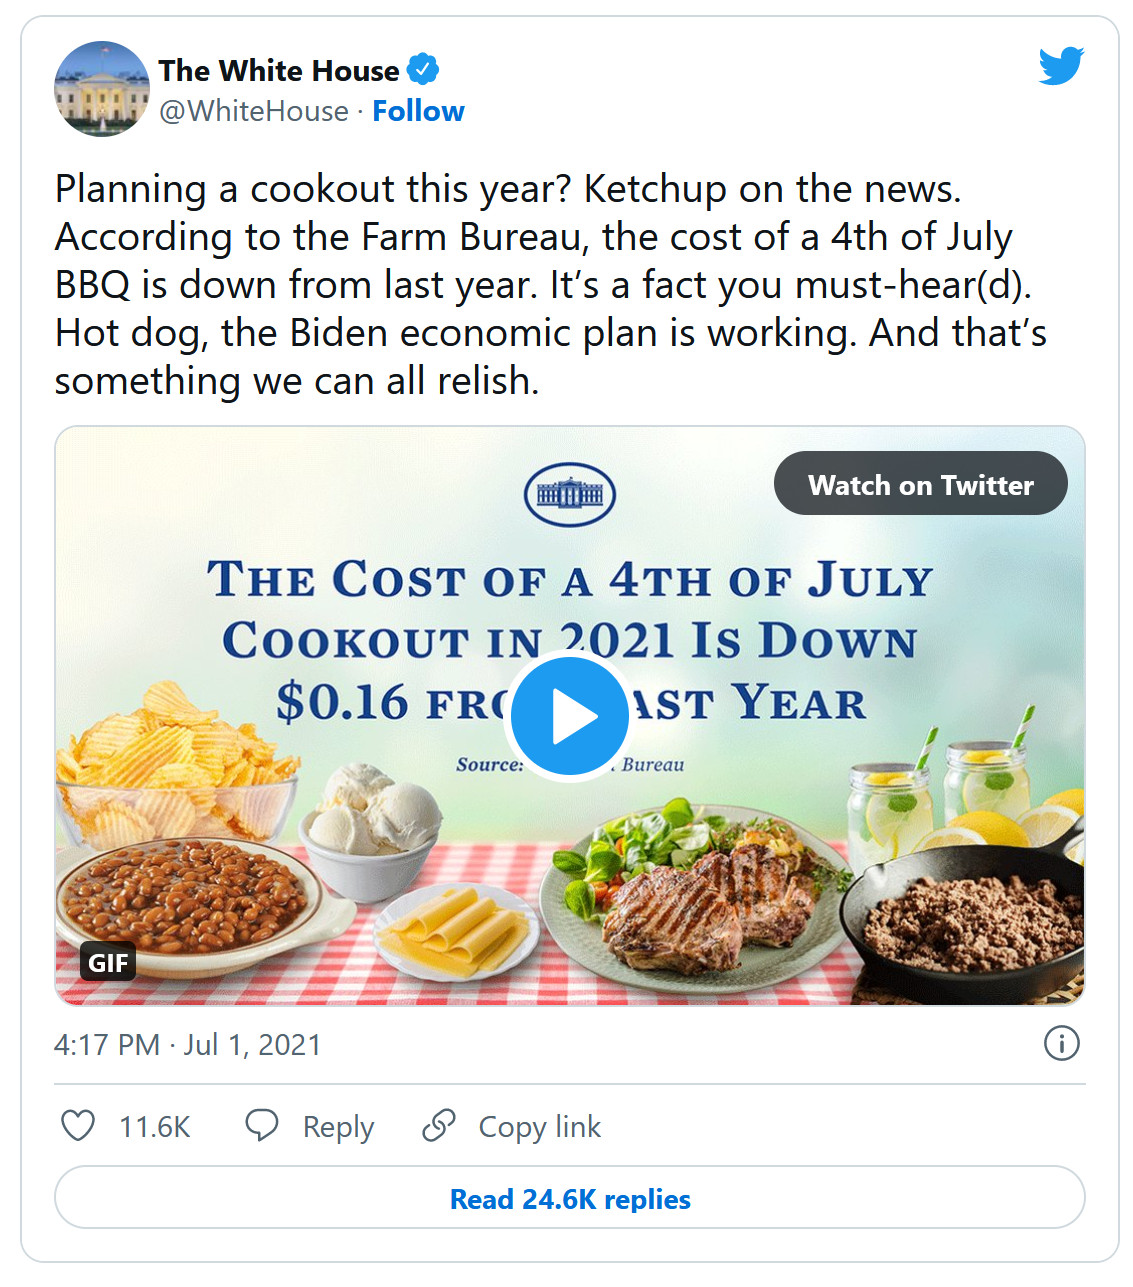
Task: Like the tweet with the heart icon
Action: tap(78, 1125)
